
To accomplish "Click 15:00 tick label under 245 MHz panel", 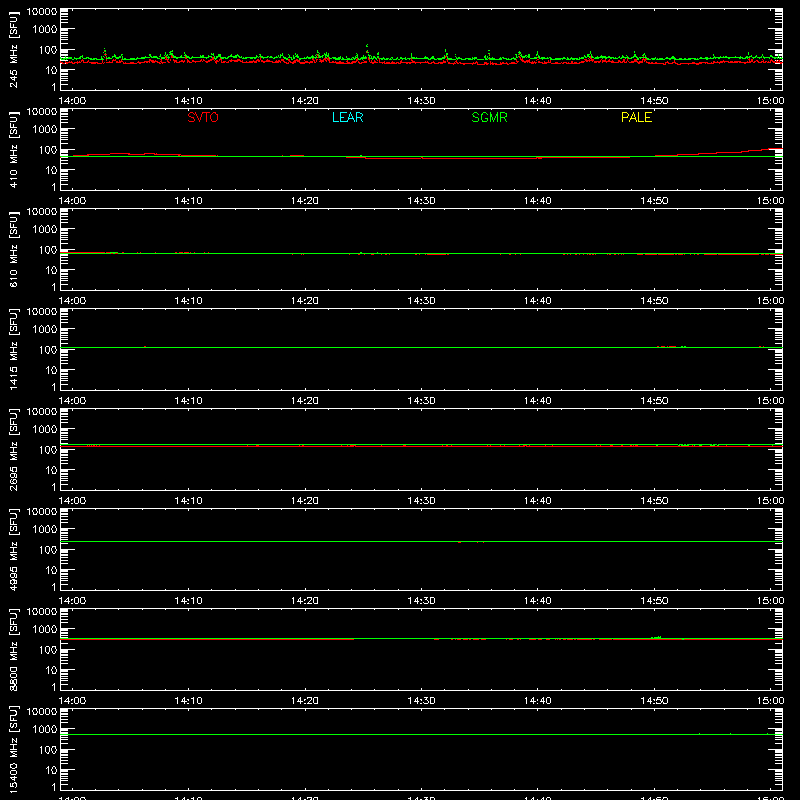I will coord(770,101).
